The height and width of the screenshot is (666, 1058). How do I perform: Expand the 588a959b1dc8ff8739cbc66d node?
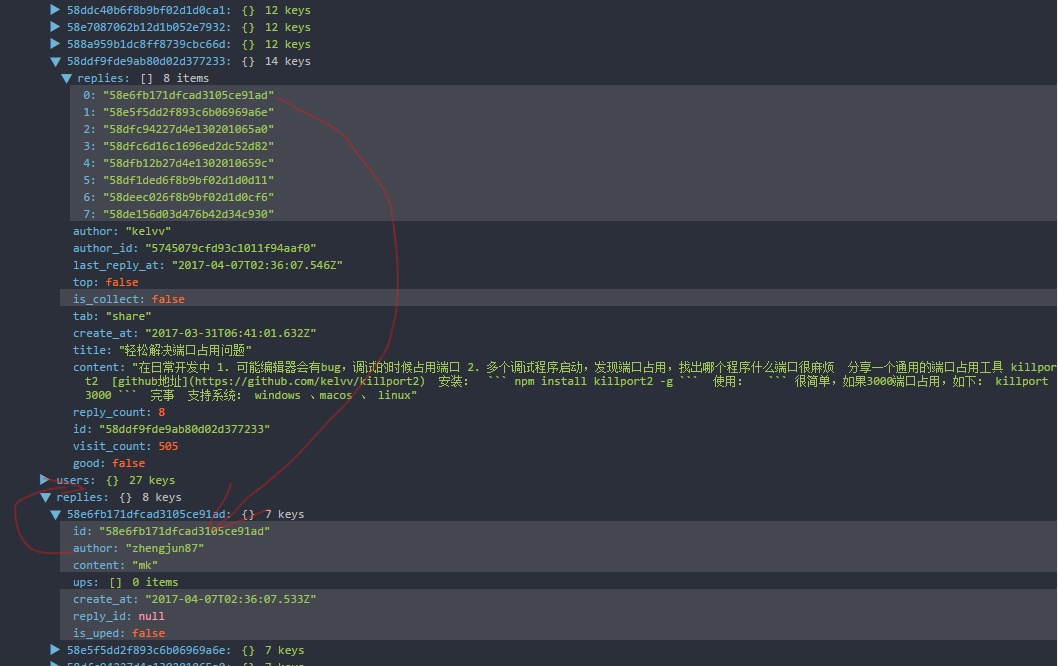click(x=55, y=44)
